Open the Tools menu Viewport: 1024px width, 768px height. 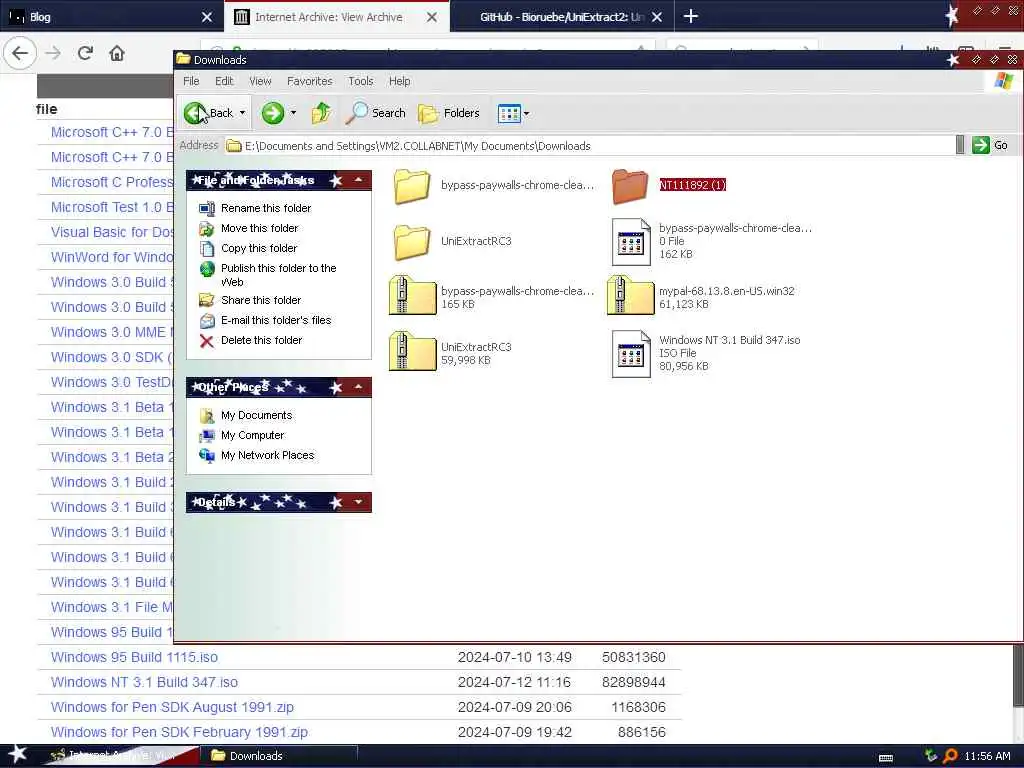point(360,81)
